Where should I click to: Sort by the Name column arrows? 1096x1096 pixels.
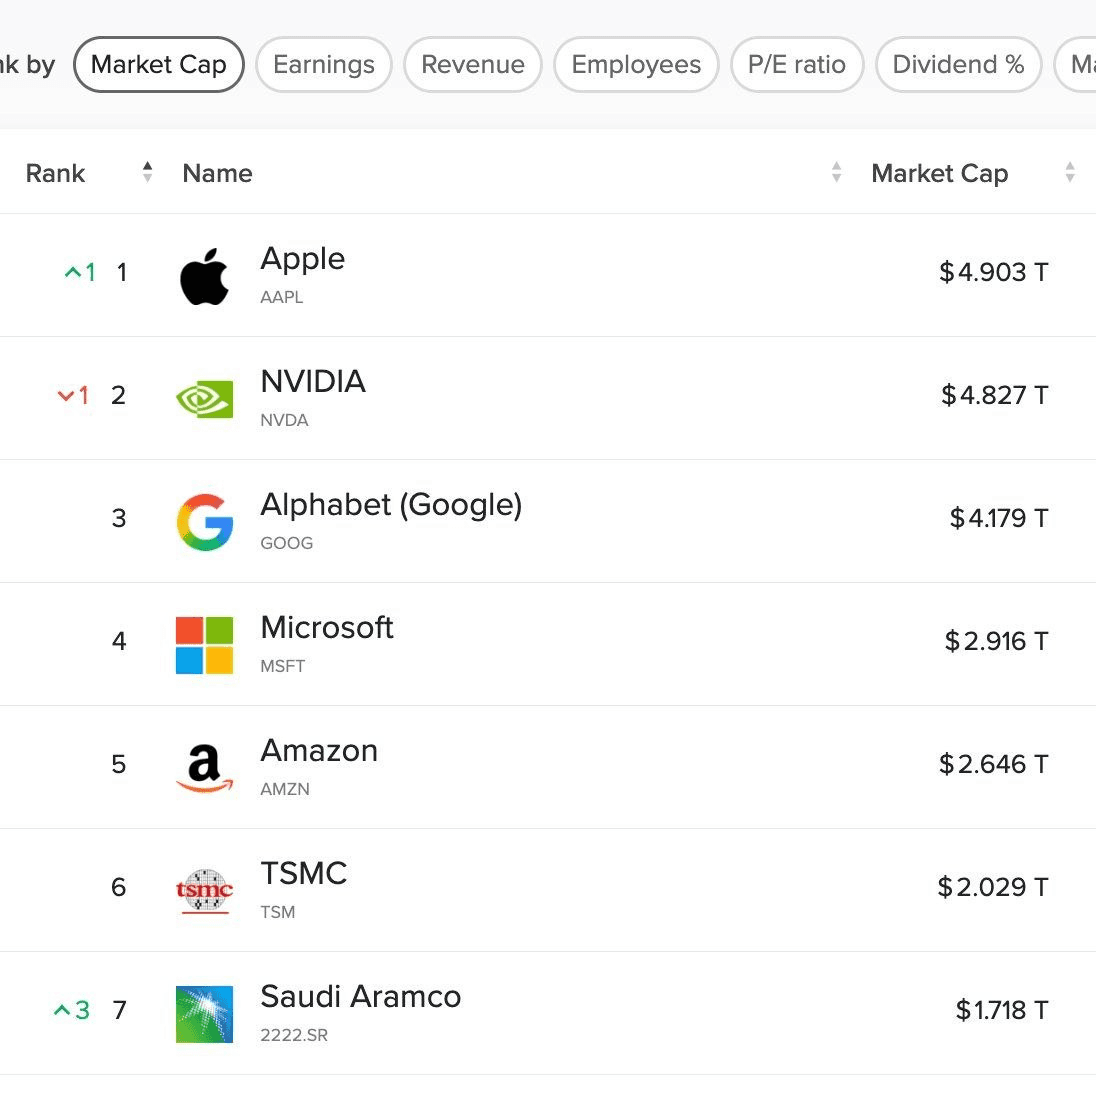(x=836, y=172)
